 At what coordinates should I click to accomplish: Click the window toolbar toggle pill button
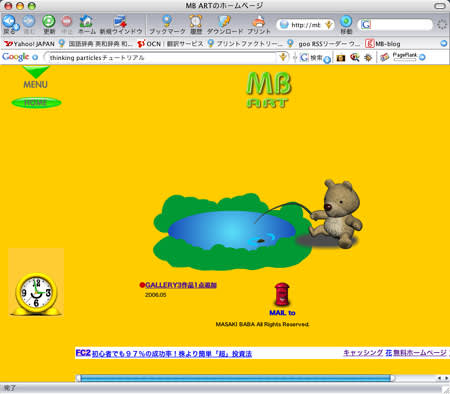440,6
